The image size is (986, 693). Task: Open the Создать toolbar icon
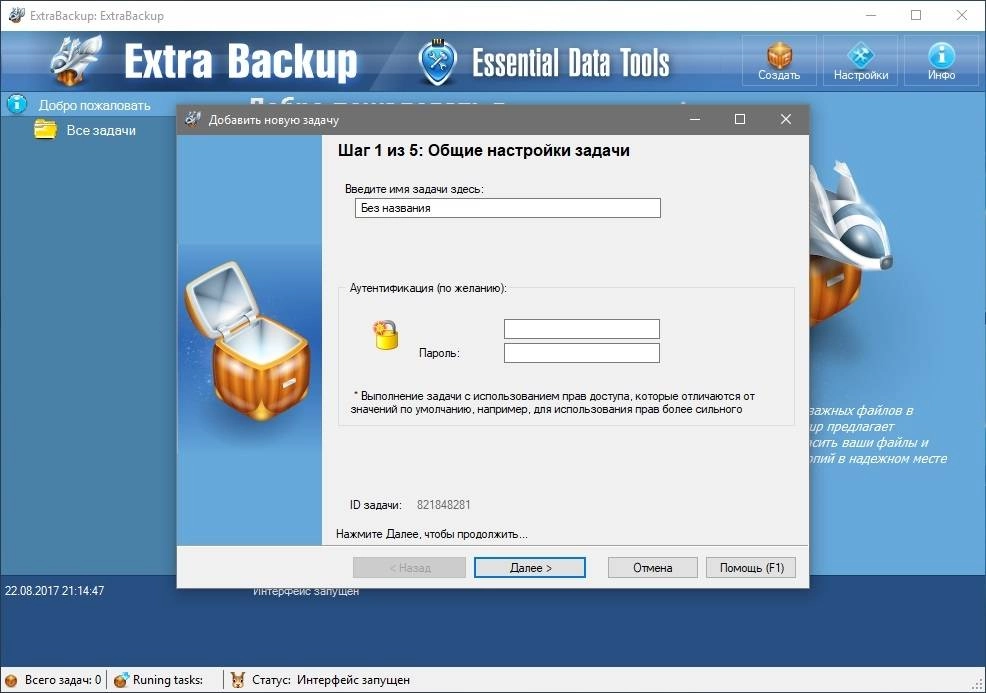(x=779, y=60)
